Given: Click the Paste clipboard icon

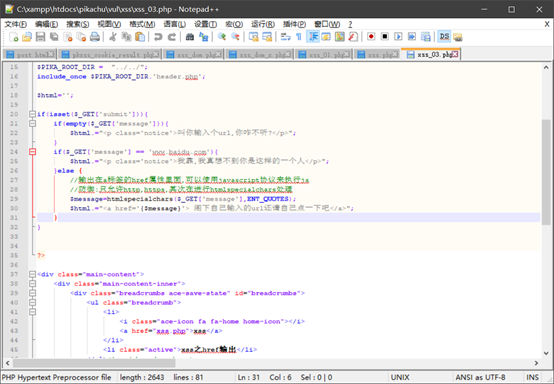Looking at the screenshot, I should coord(140,37).
